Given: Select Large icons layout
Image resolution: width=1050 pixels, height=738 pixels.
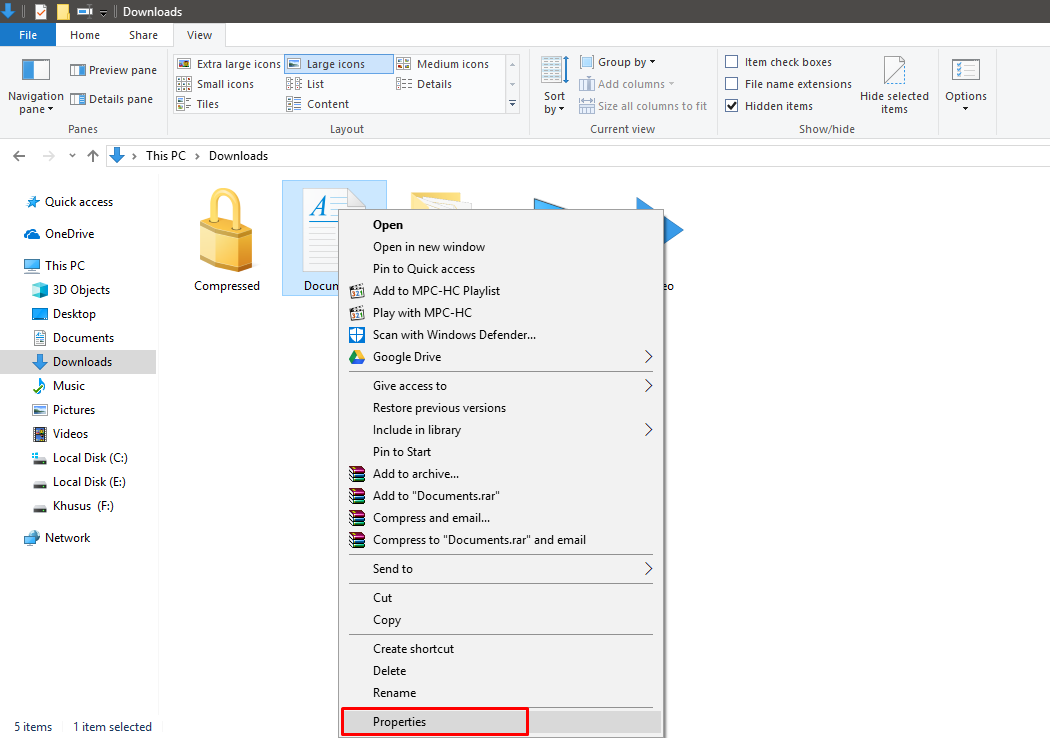Looking at the screenshot, I should tap(338, 64).
